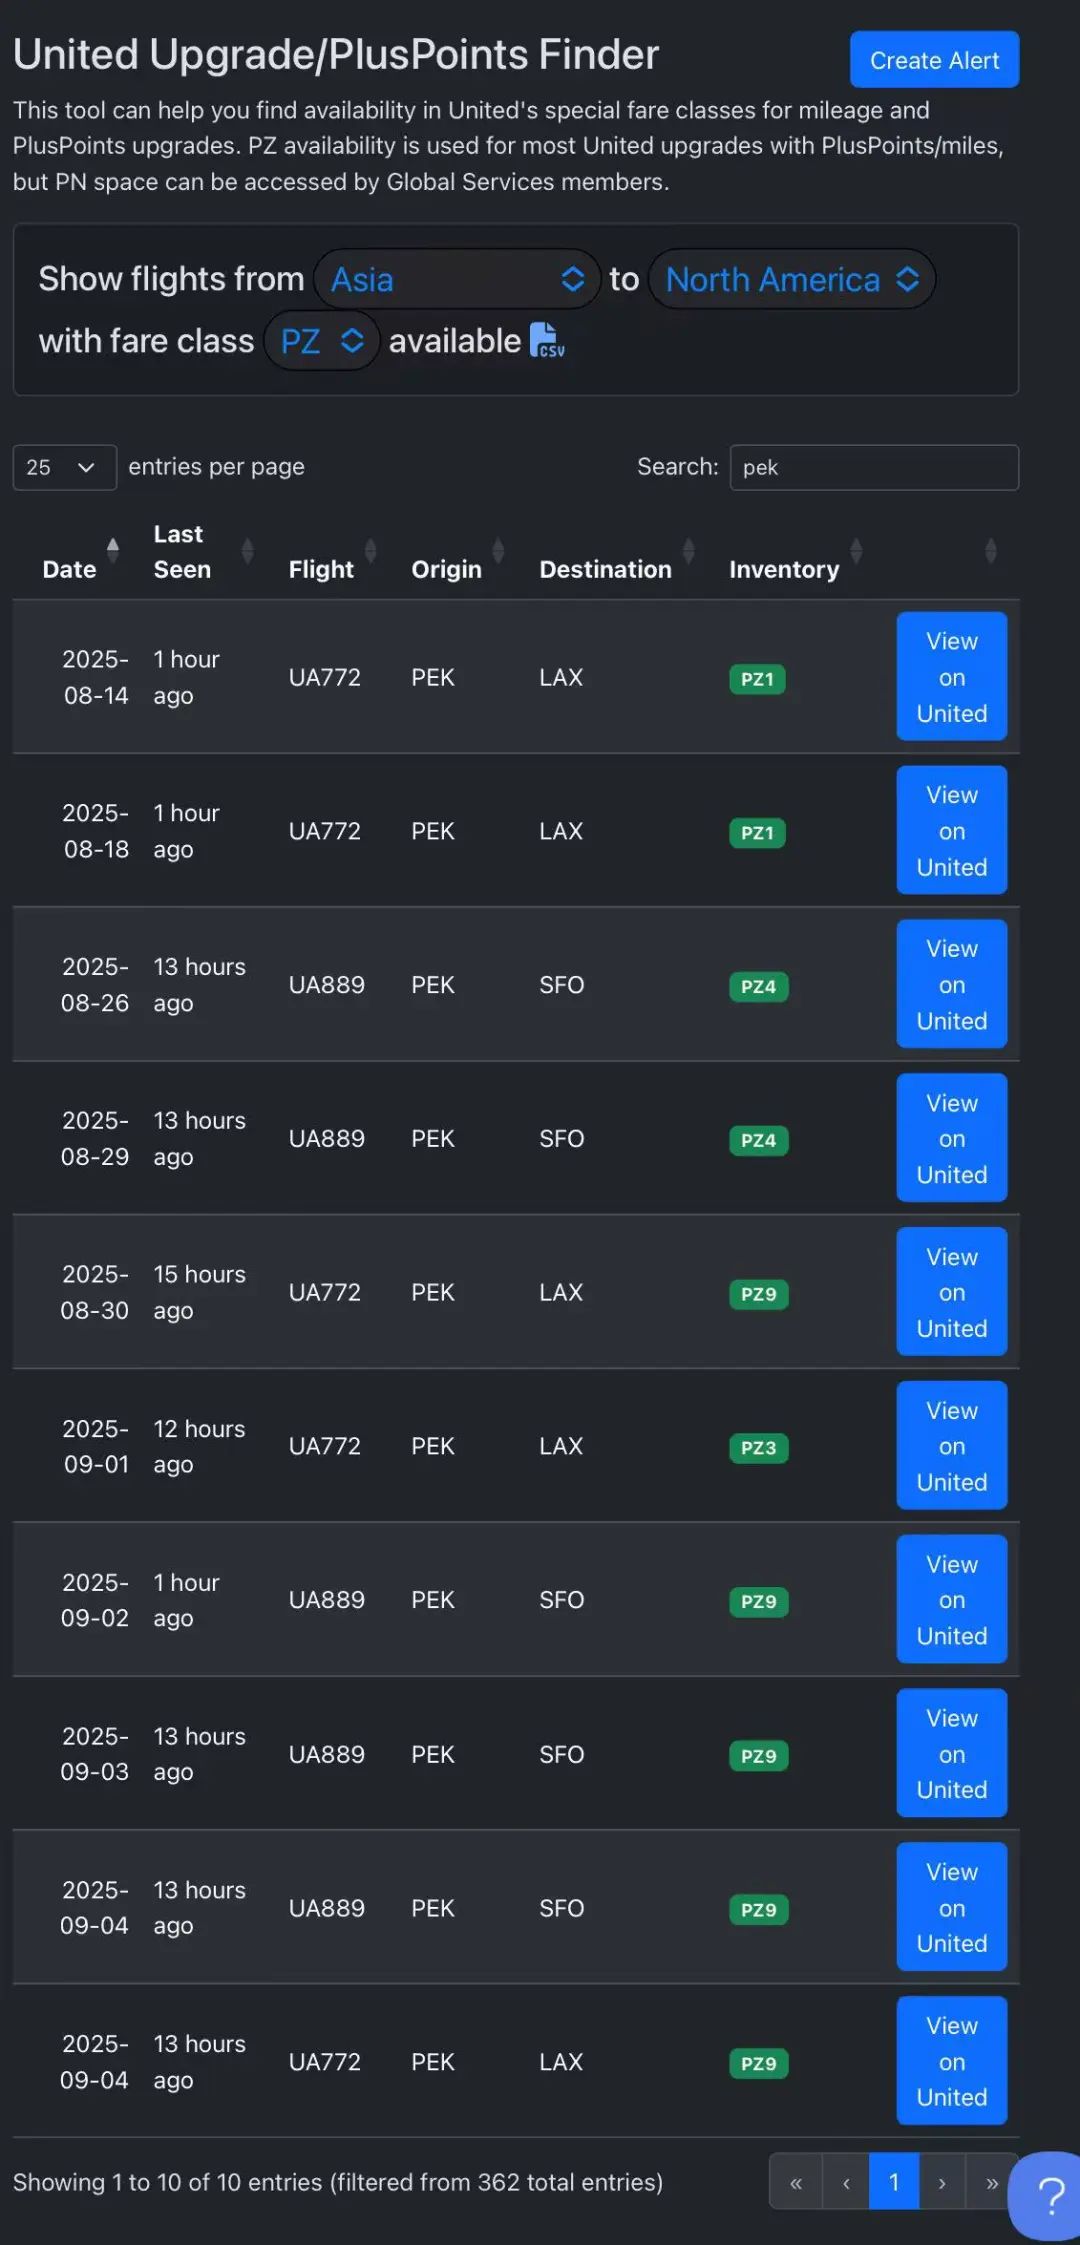The image size is (1080, 2245).
Task: Jump to the last results page
Action: [x=991, y=2182]
